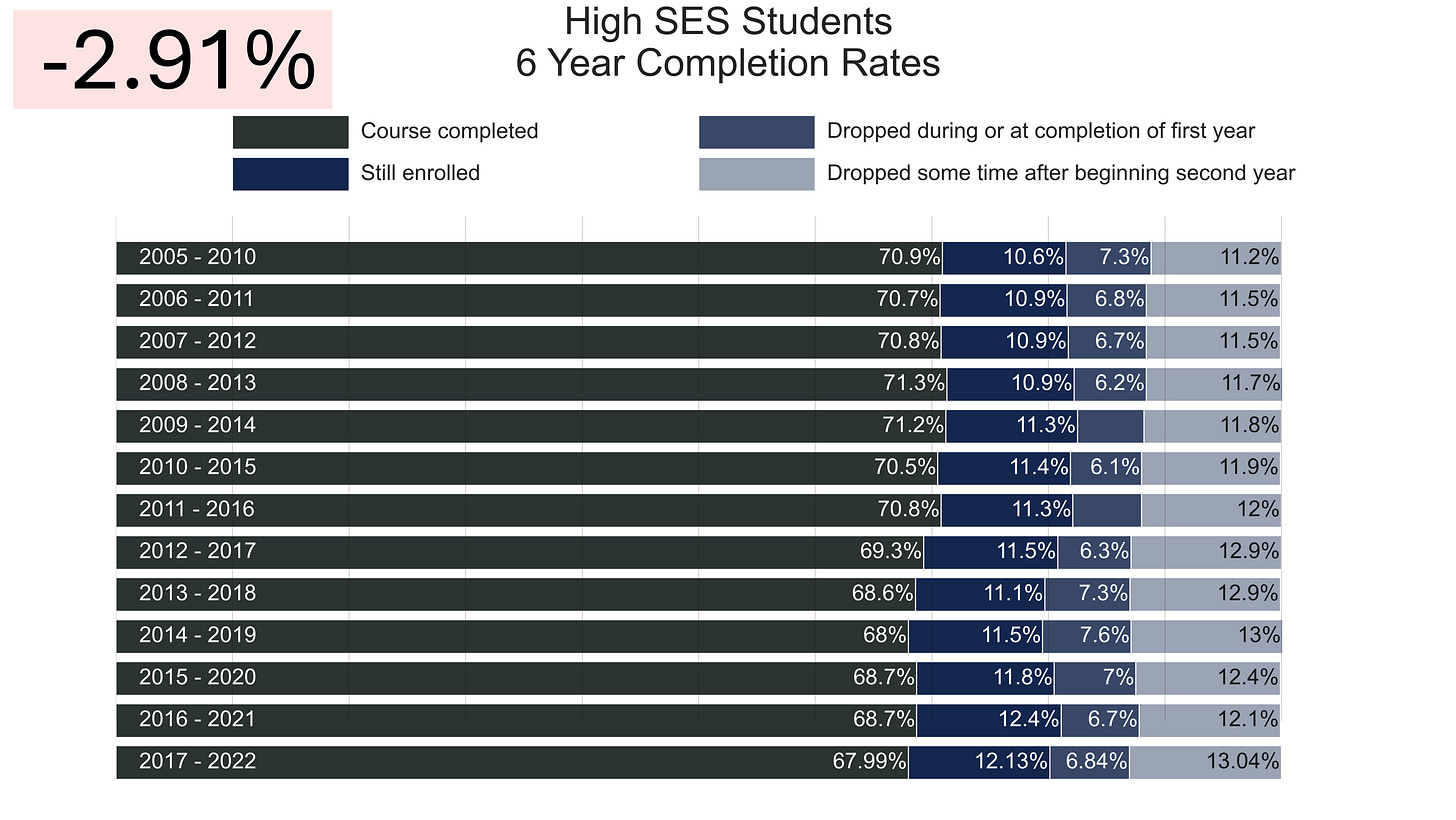Select the 6.84% first-year dropout segment
This screenshot has height=820, width=1456.
1090,761
